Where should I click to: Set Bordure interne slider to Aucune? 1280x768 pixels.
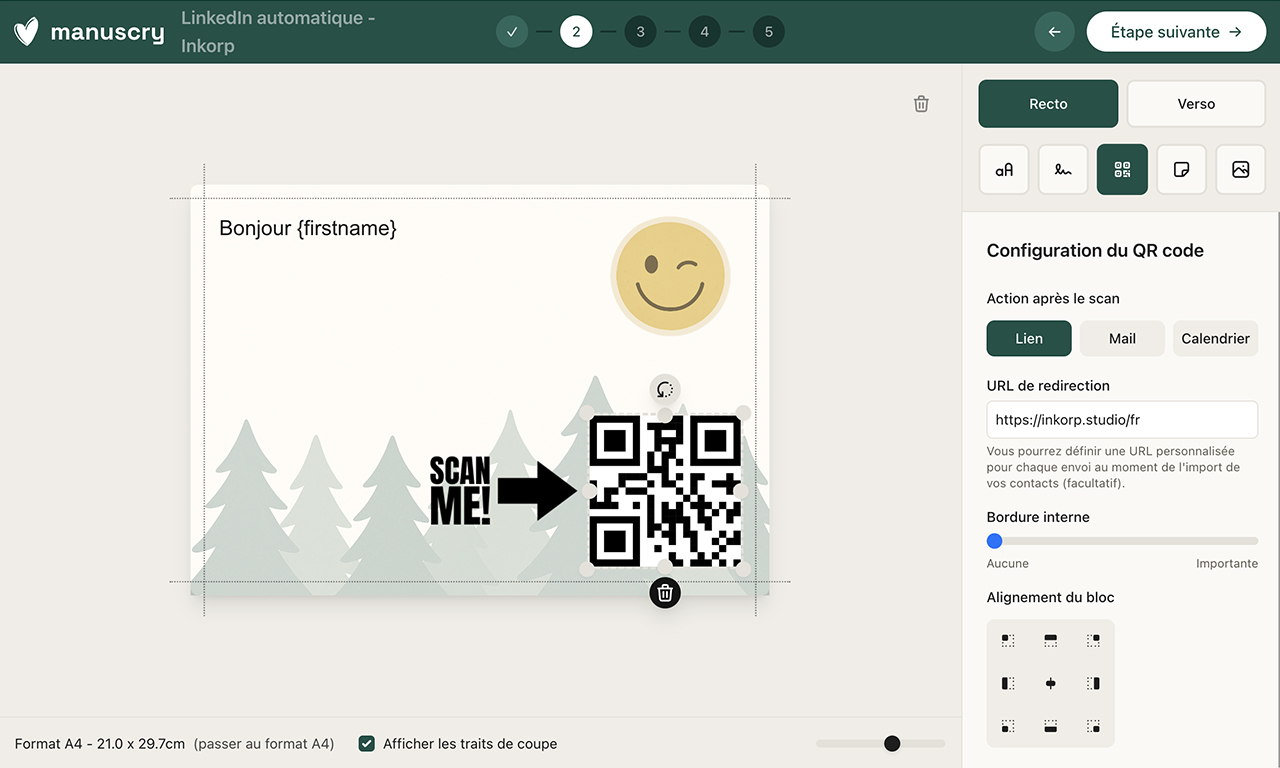(x=994, y=540)
